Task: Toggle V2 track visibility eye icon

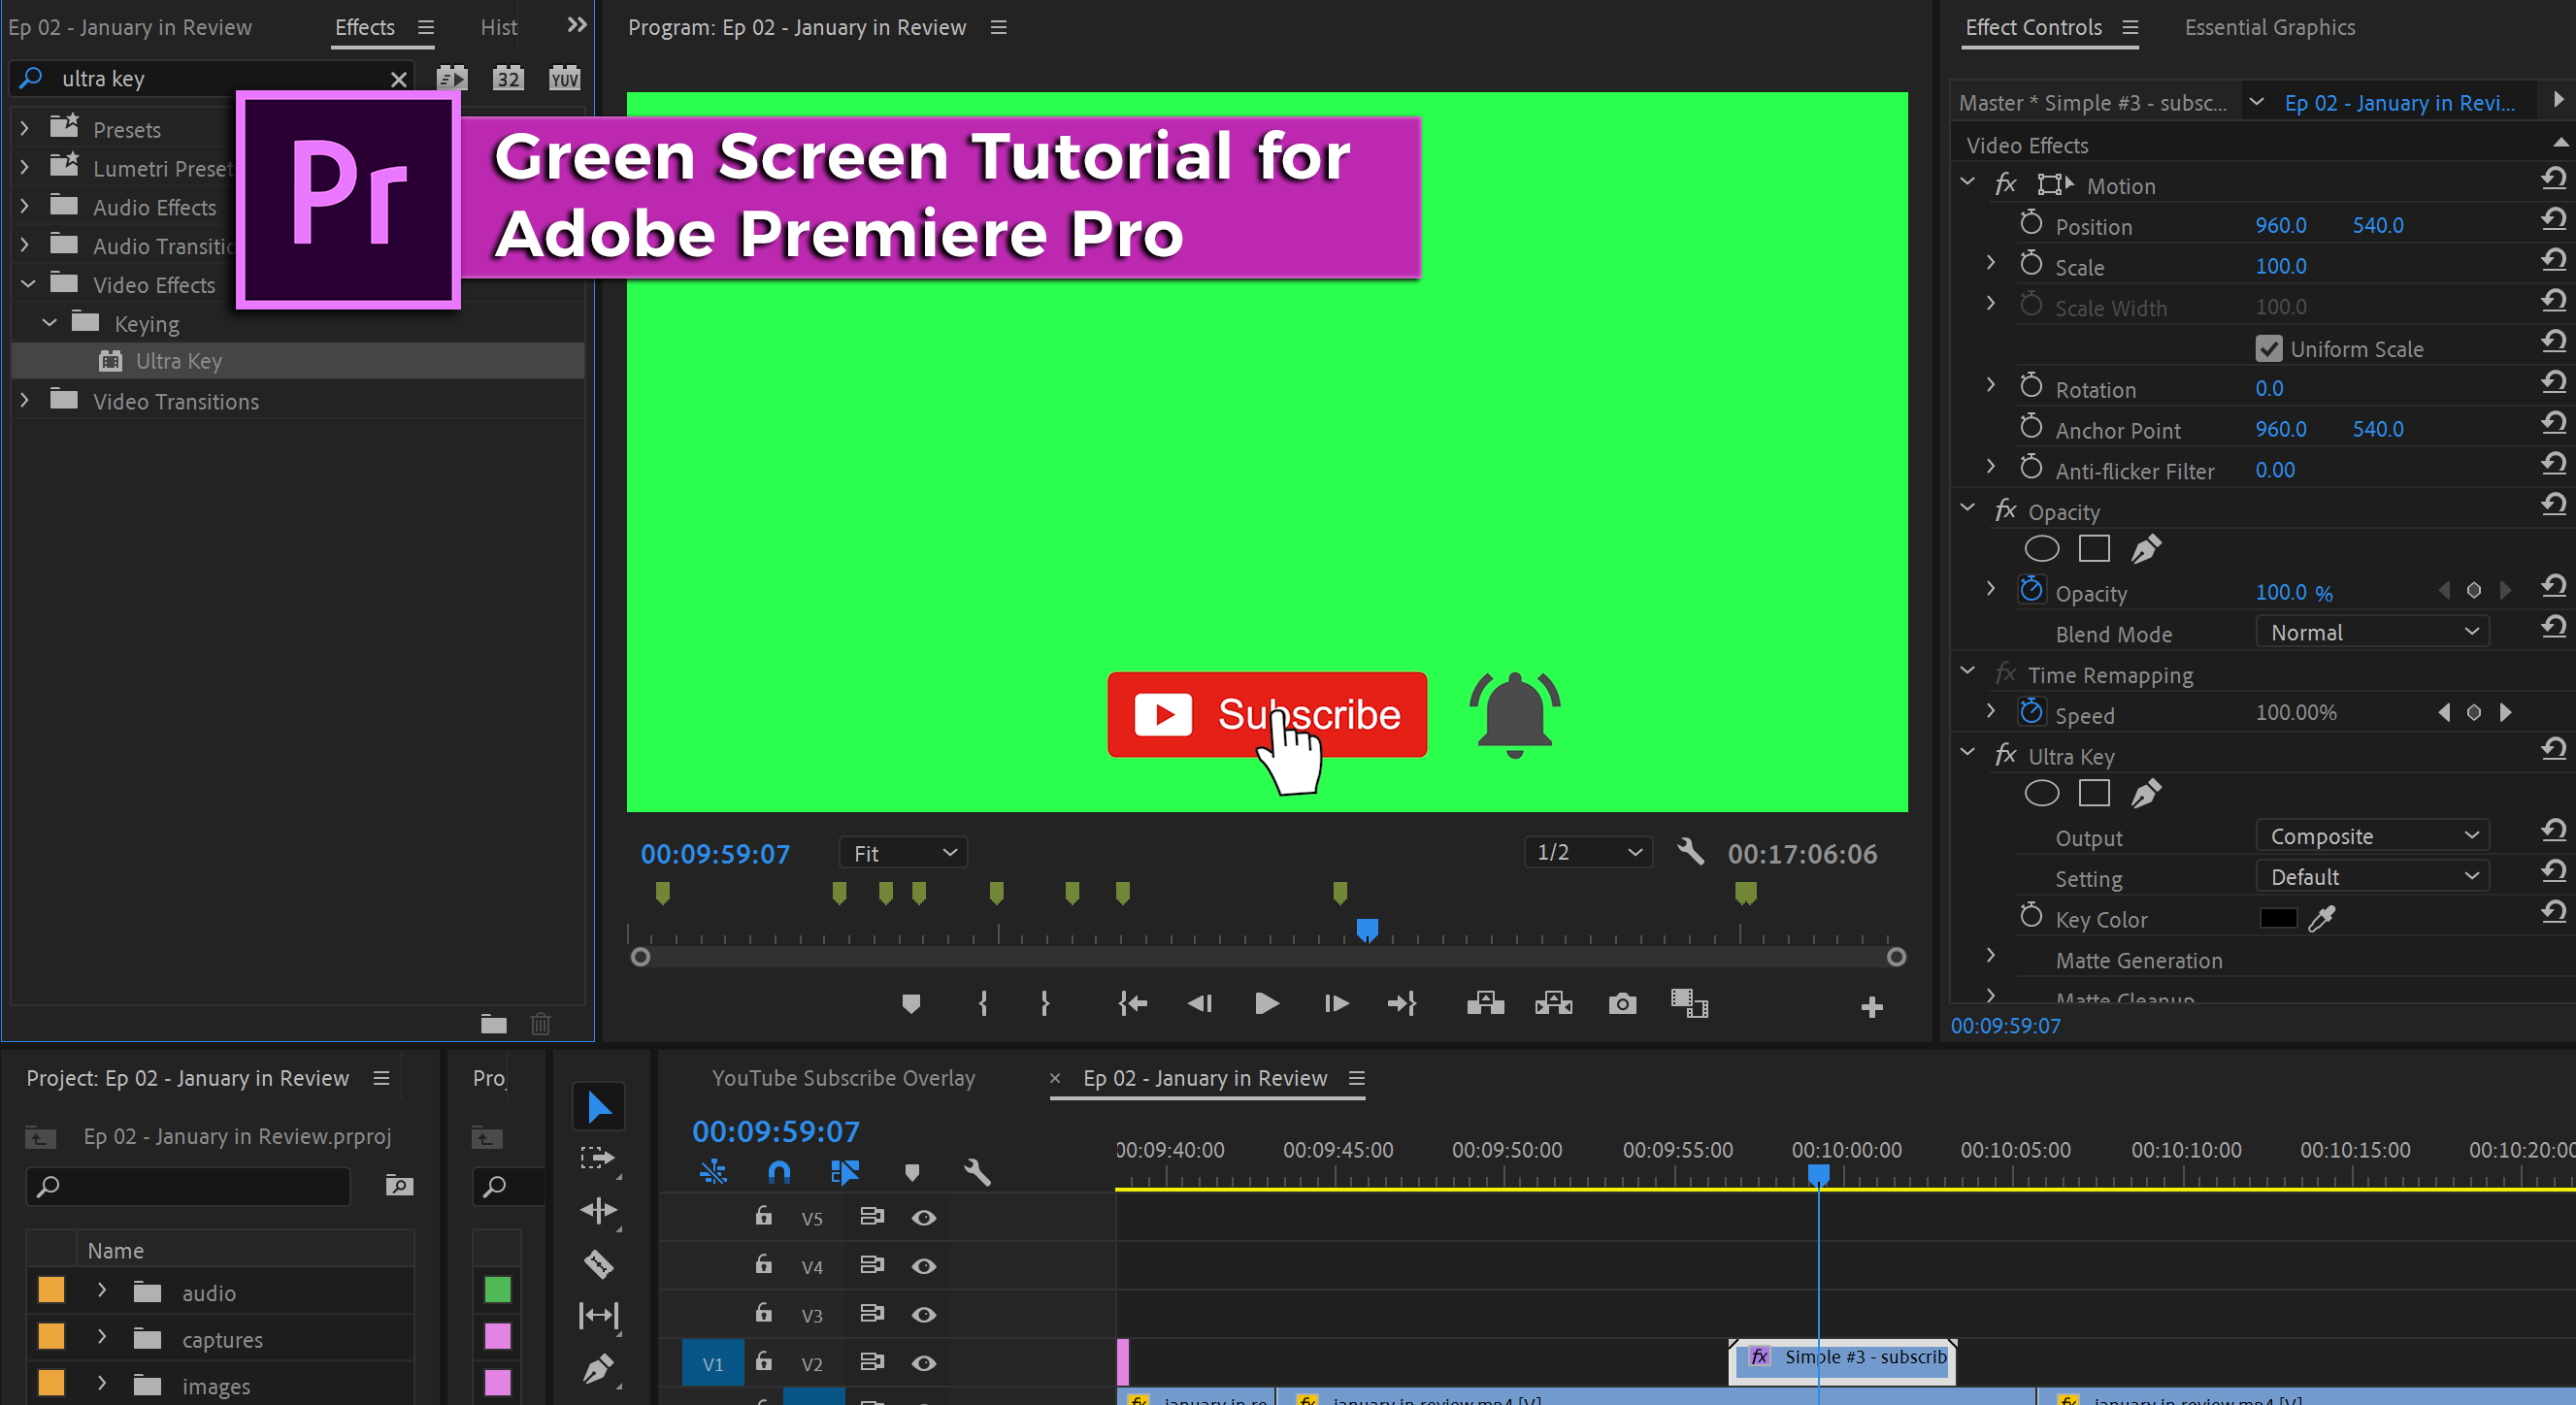Action: tap(924, 1363)
